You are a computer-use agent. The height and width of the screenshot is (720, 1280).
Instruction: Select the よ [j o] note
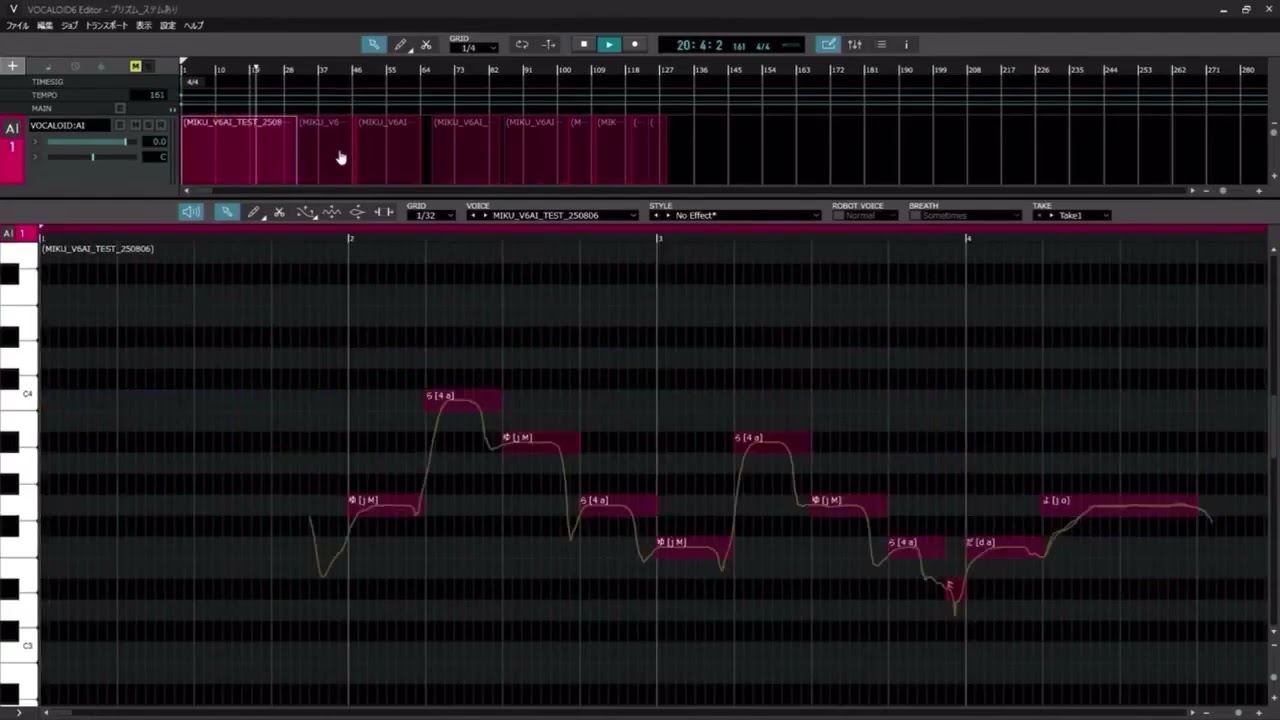(x=1118, y=505)
